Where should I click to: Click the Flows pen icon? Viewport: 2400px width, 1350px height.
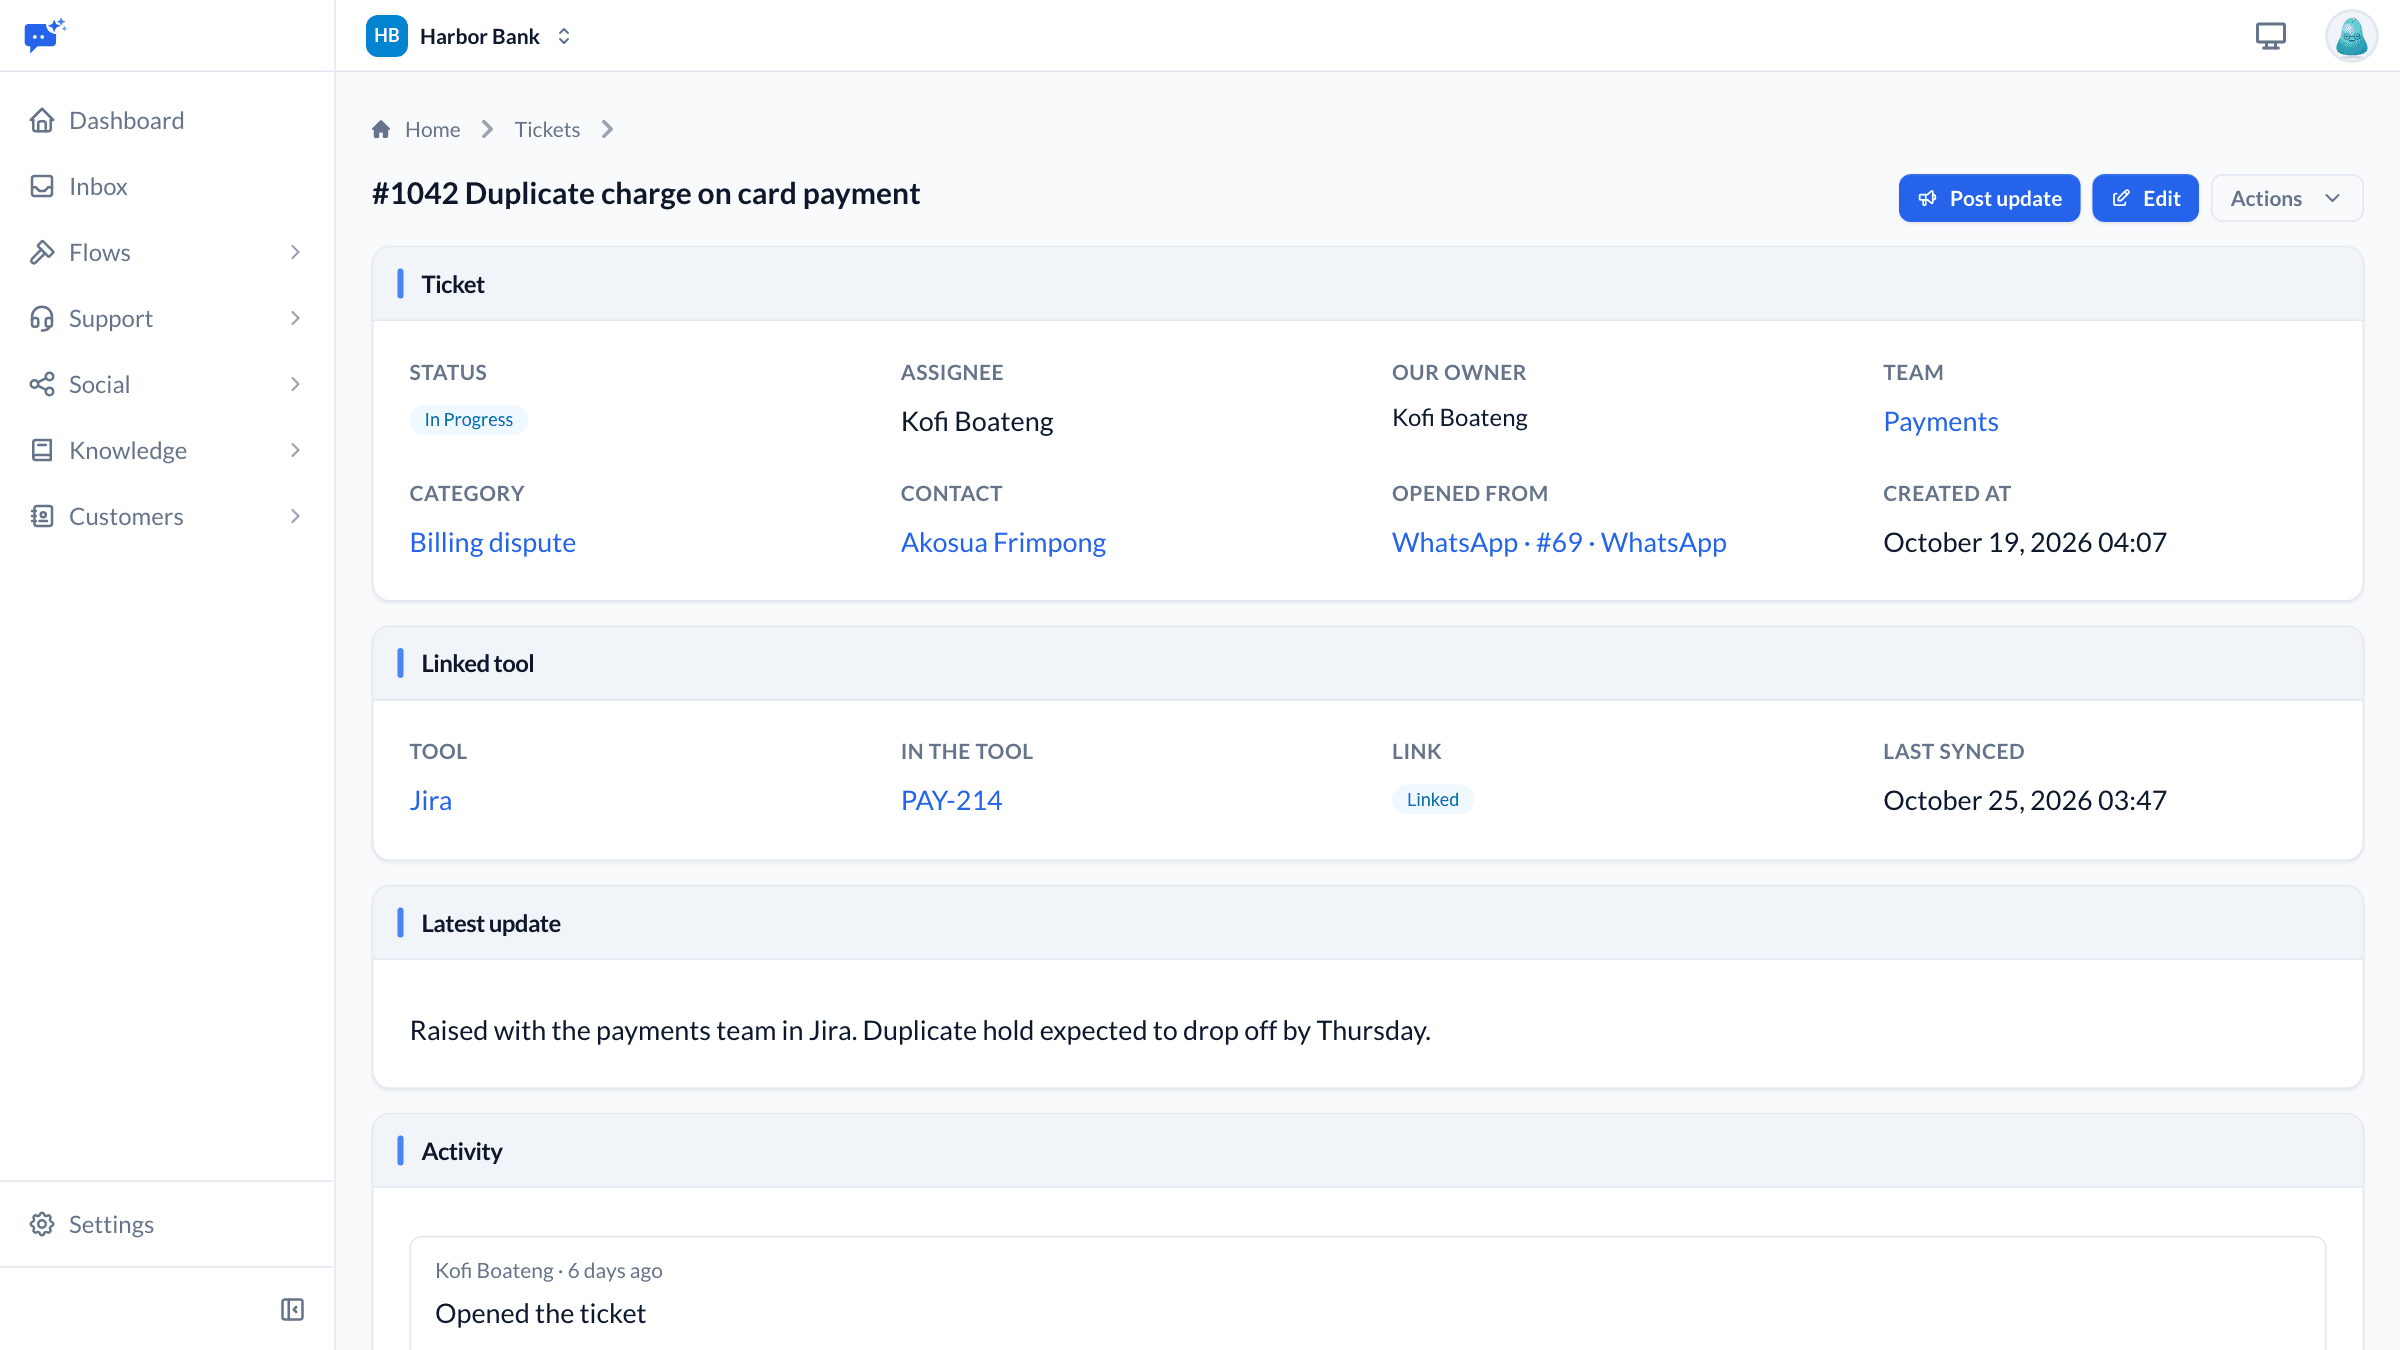42,252
